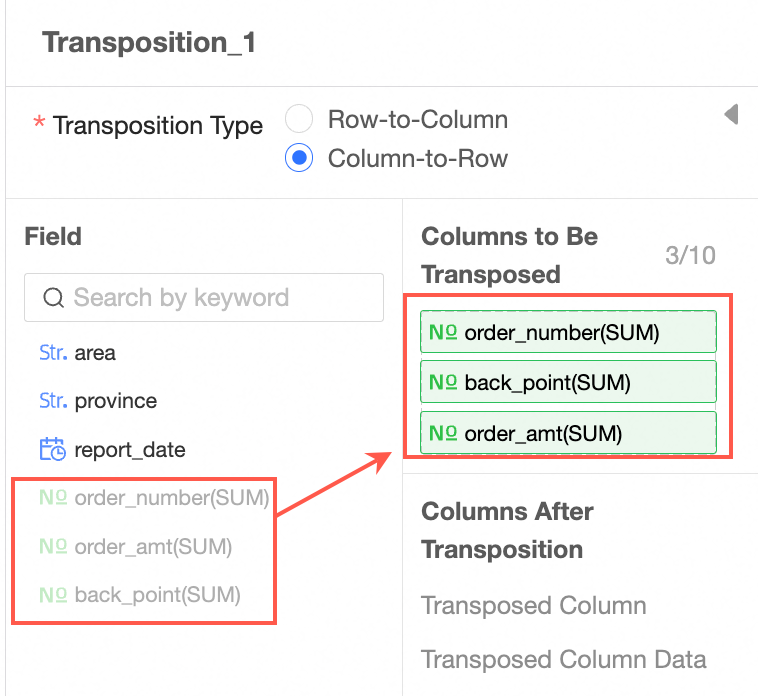Click number icon on transposed back_point(SUM) chip
Screen dimensions: 758x696
click(443, 382)
